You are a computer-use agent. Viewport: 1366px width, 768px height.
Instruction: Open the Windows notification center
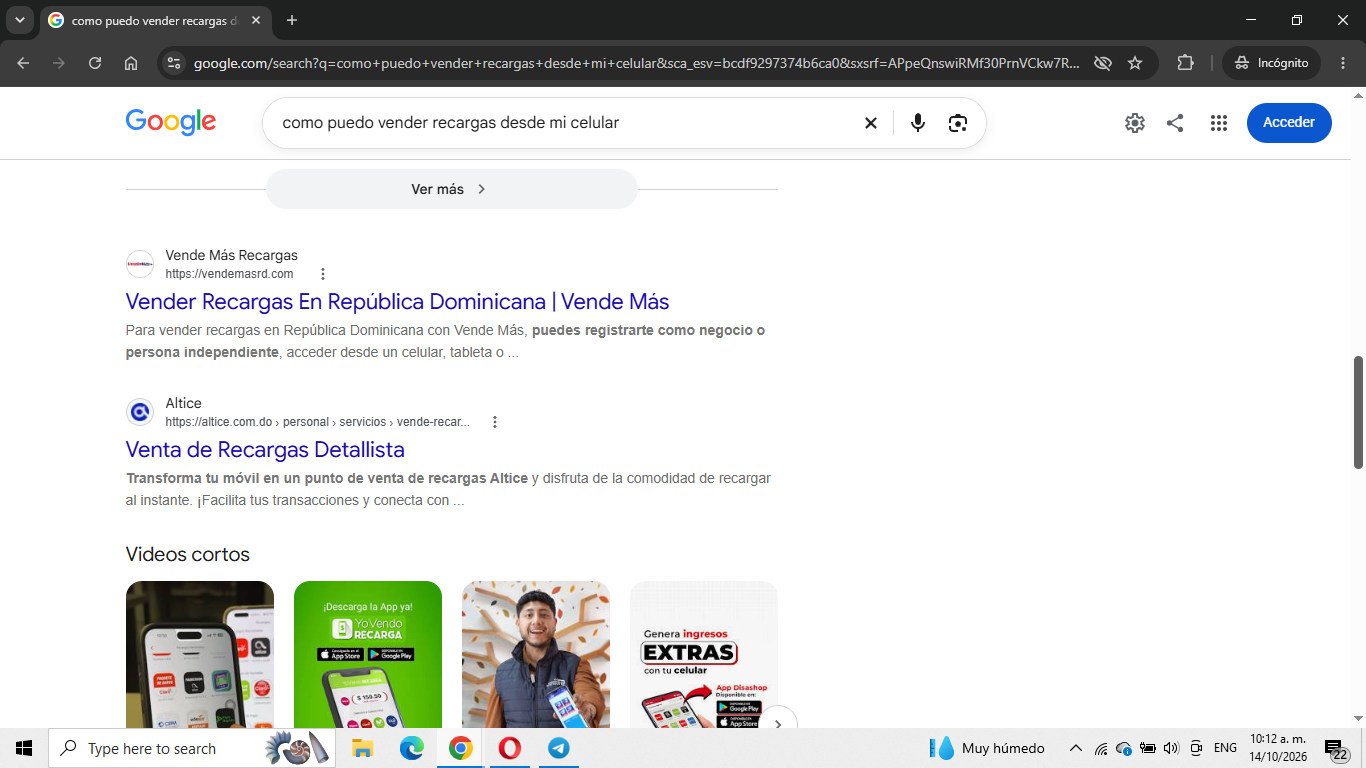coord(1336,748)
